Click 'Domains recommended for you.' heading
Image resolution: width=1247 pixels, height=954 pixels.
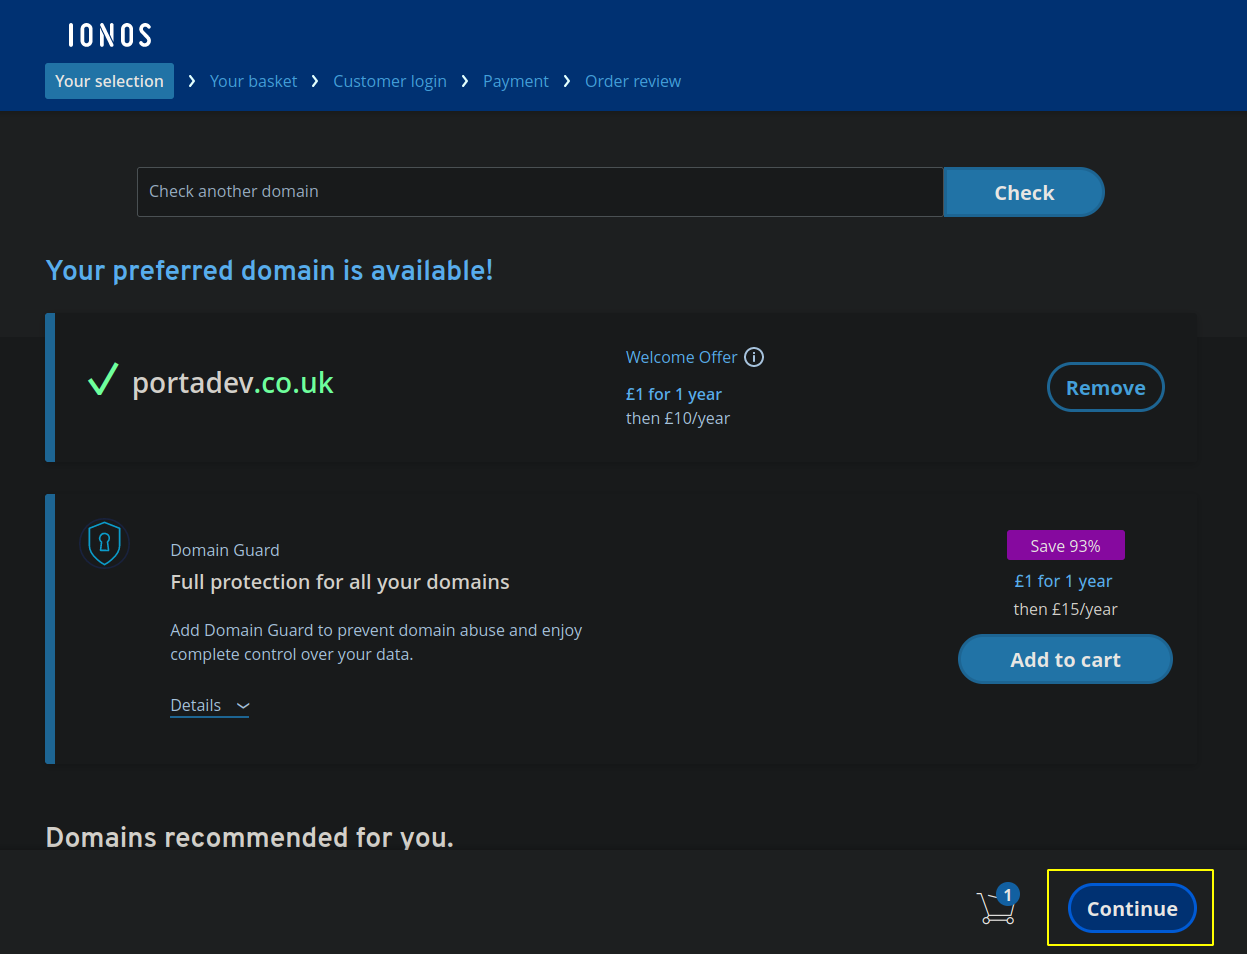tap(250, 837)
